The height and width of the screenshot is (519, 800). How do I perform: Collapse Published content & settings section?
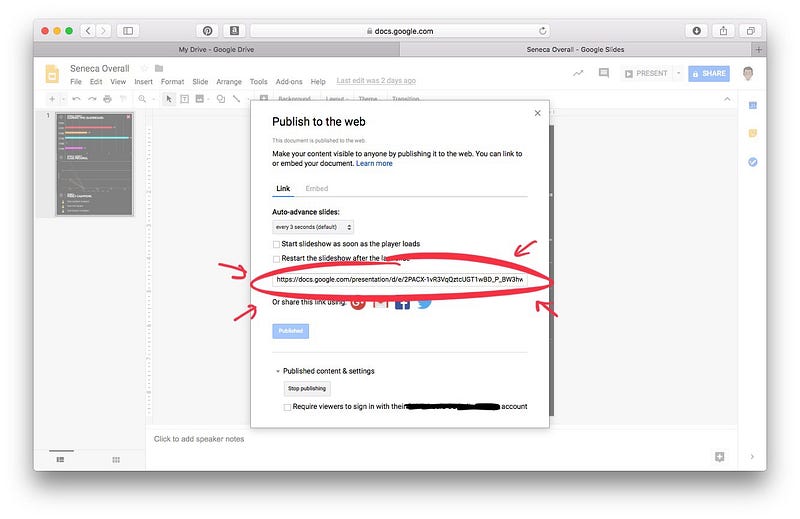pyautogui.click(x=278, y=372)
